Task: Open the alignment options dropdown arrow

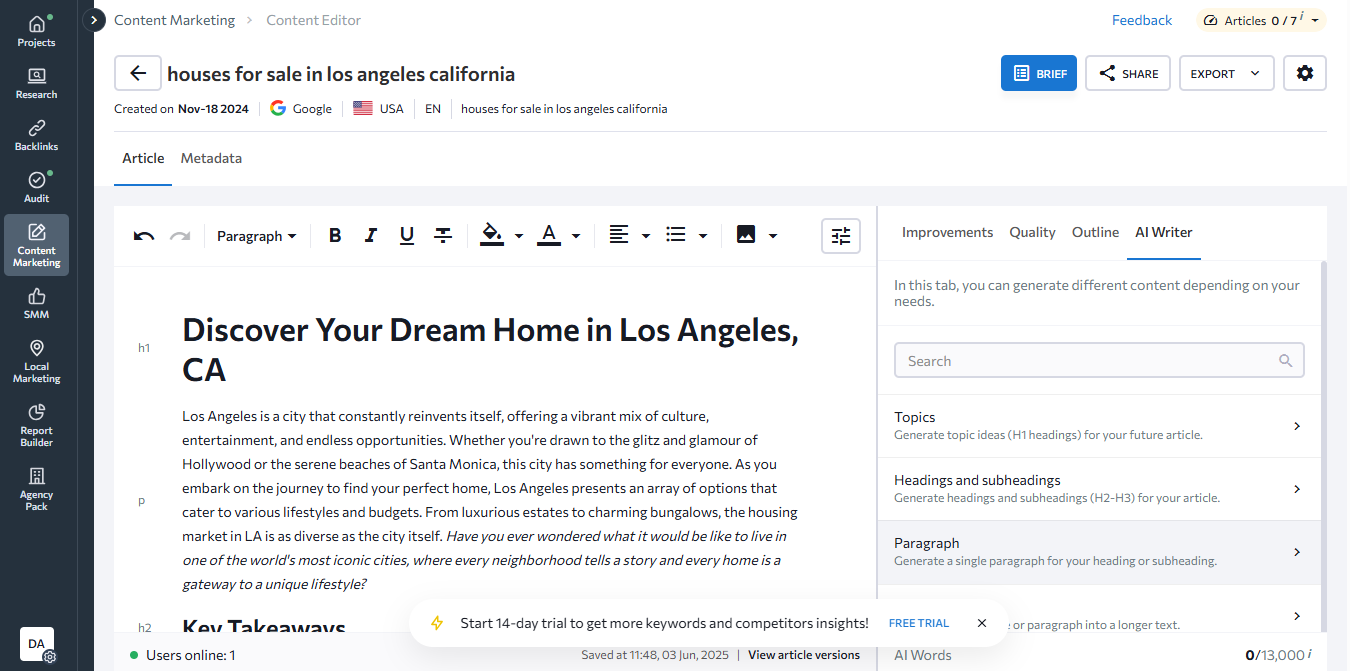Action: (x=646, y=236)
